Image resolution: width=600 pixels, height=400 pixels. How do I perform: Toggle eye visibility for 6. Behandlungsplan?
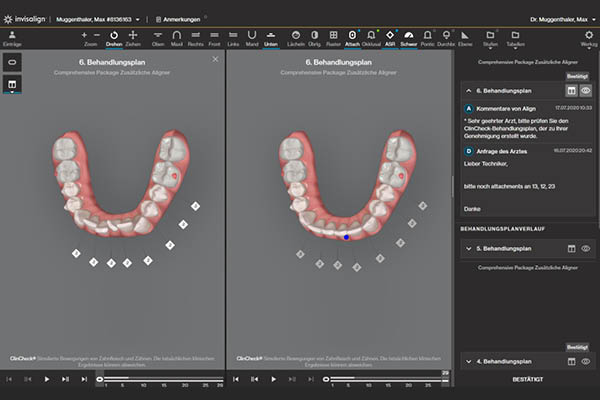coord(585,91)
